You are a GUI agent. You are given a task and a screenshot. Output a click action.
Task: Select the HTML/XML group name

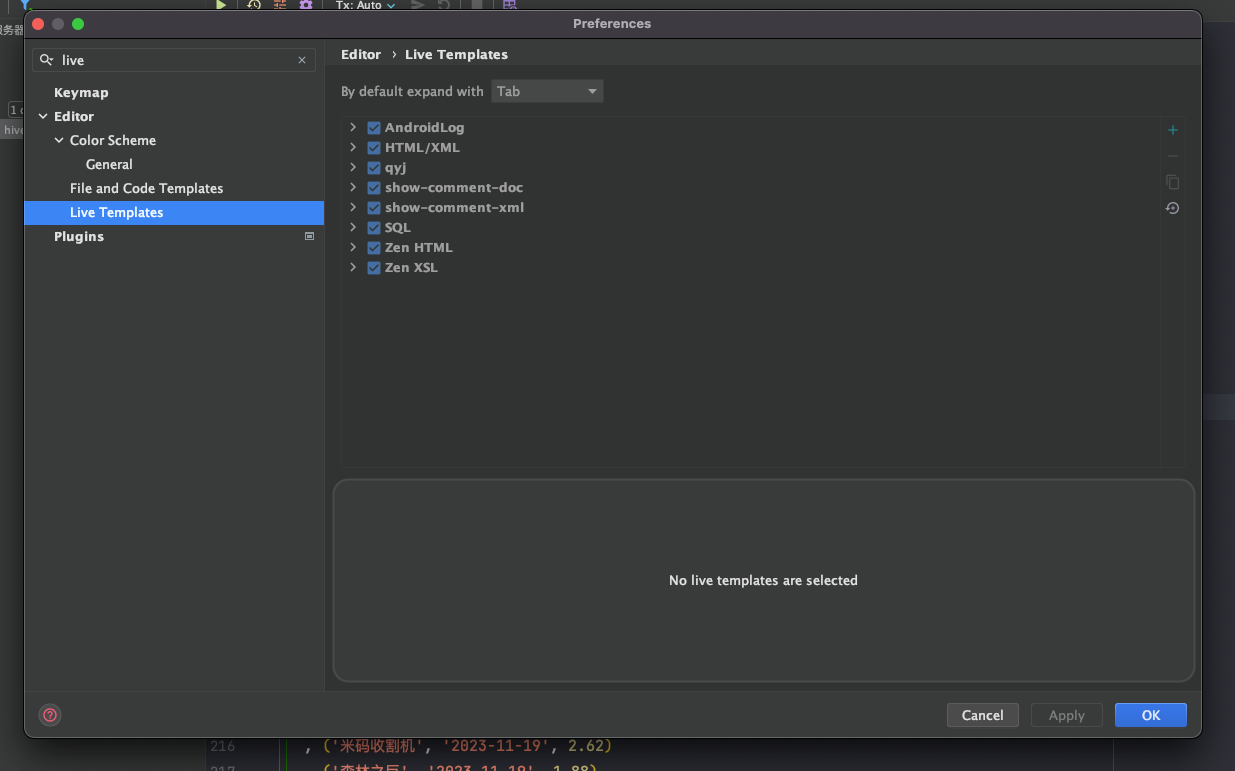pos(422,148)
